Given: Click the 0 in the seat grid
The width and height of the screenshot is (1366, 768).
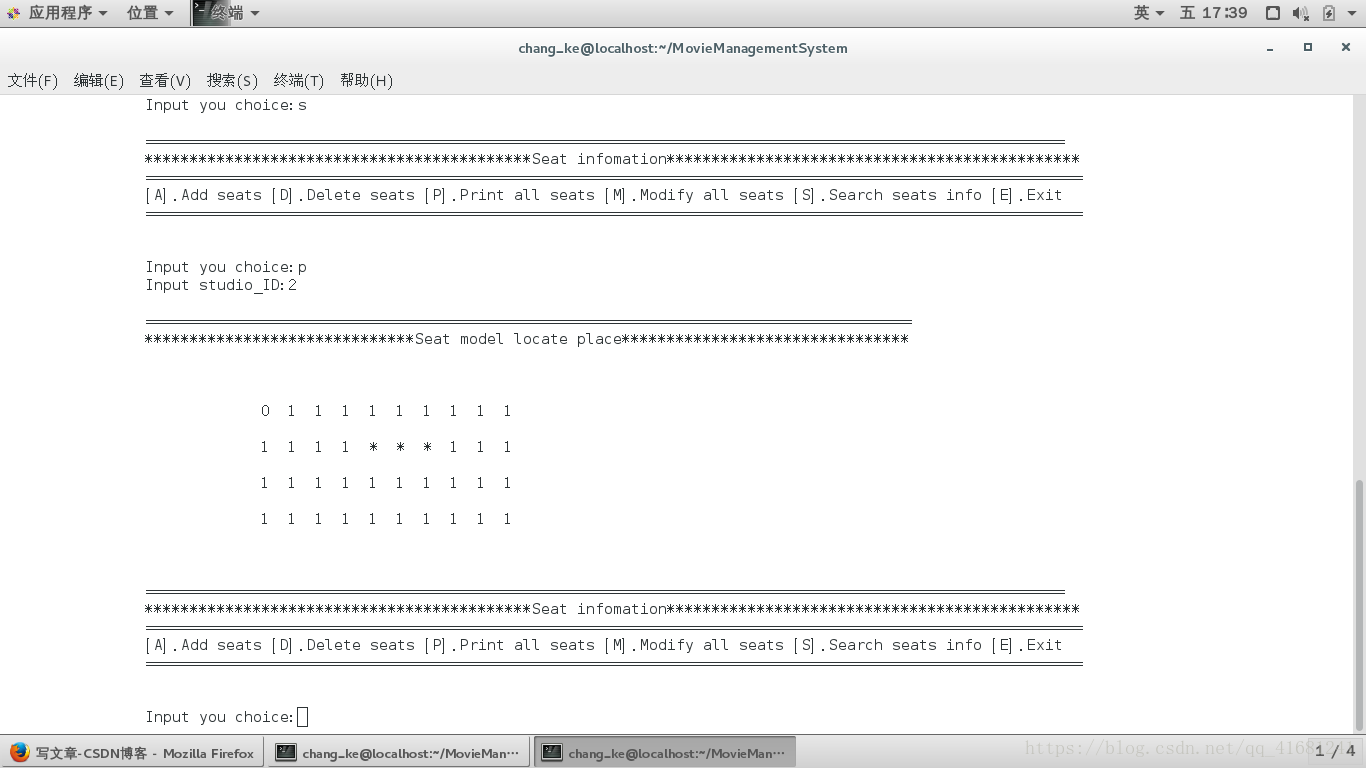Looking at the screenshot, I should (265, 411).
